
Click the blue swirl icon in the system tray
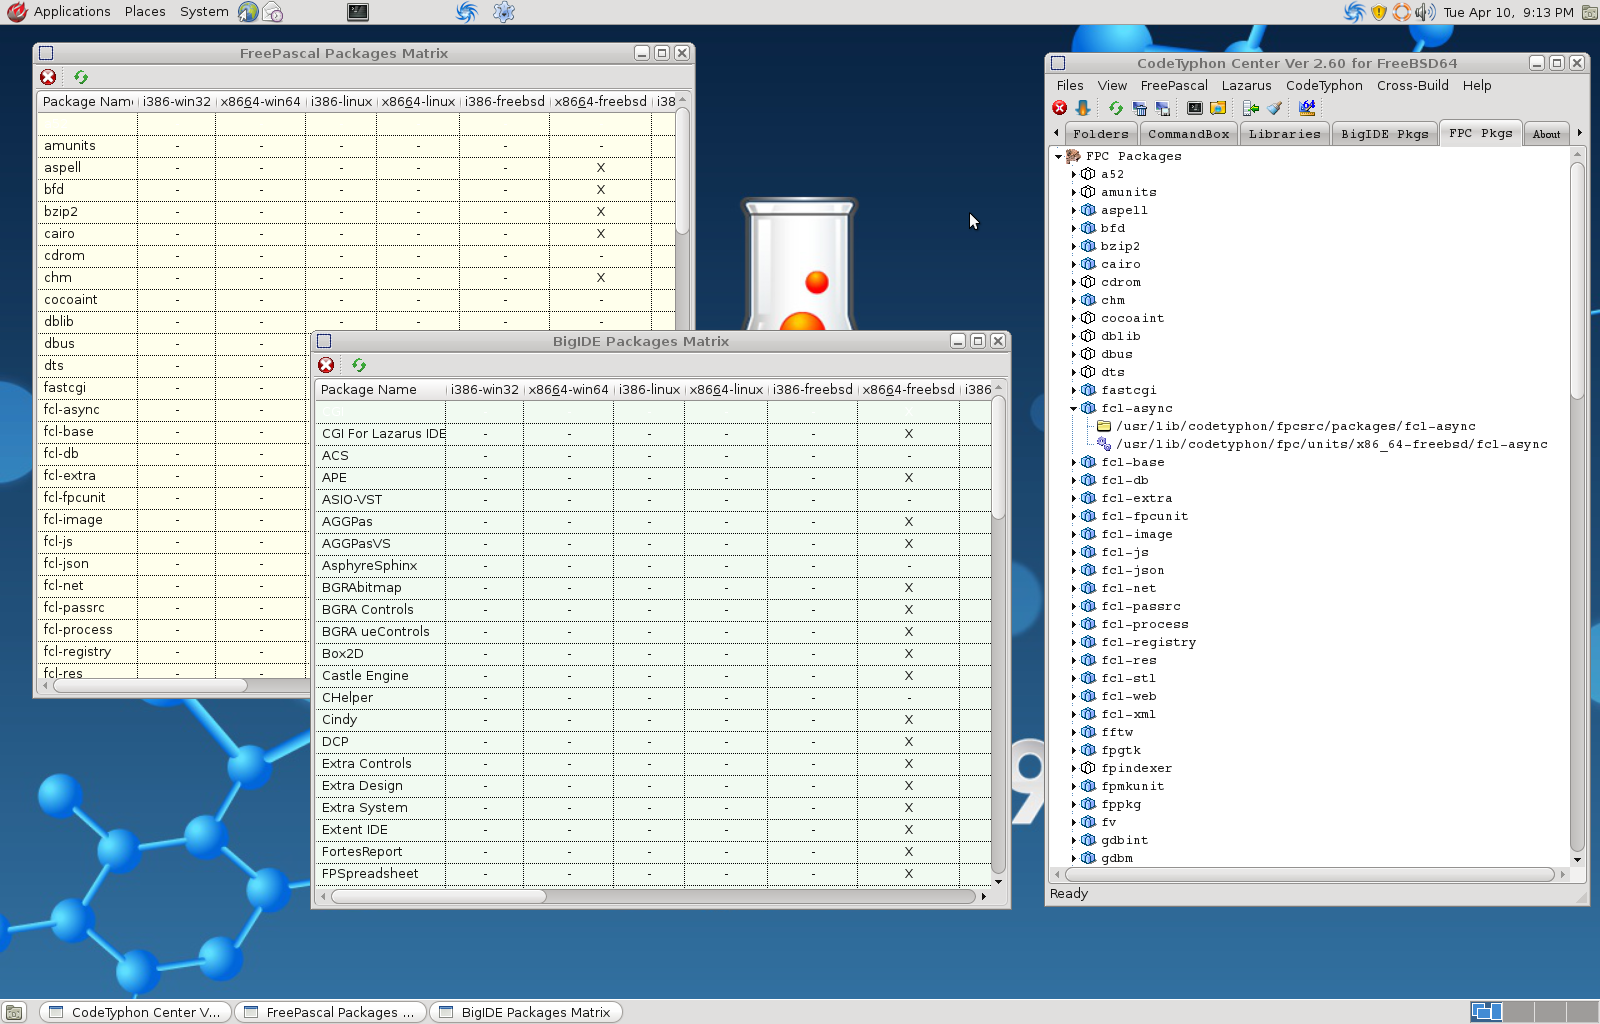(x=1354, y=12)
